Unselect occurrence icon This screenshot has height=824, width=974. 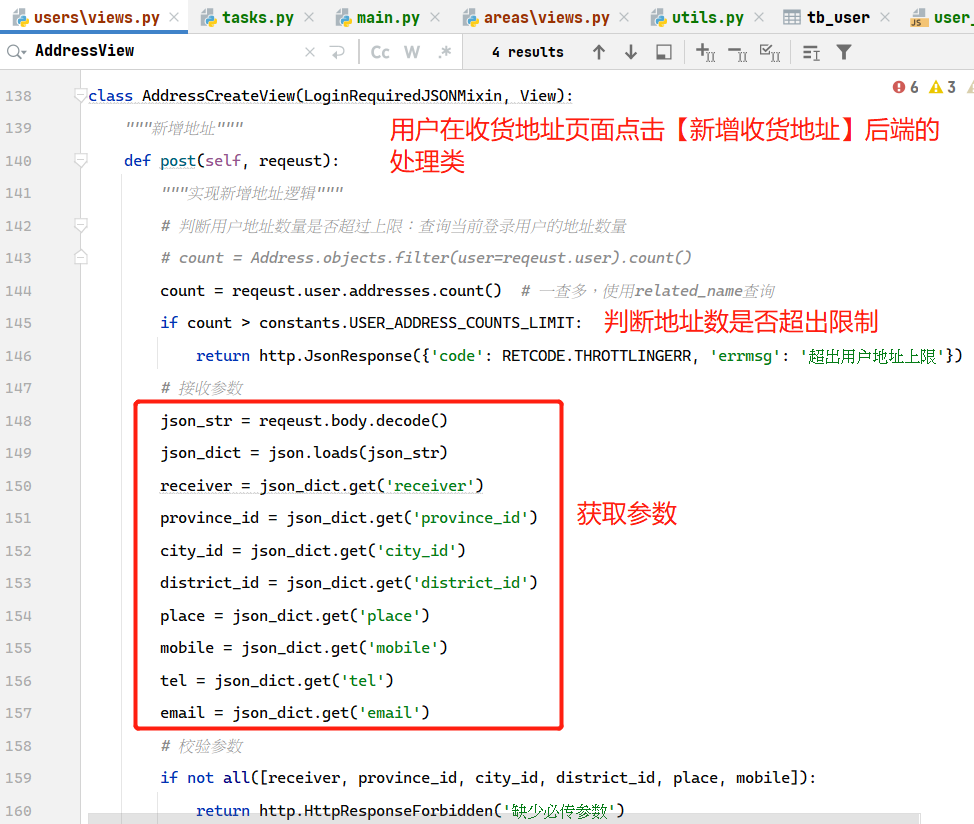[738, 53]
